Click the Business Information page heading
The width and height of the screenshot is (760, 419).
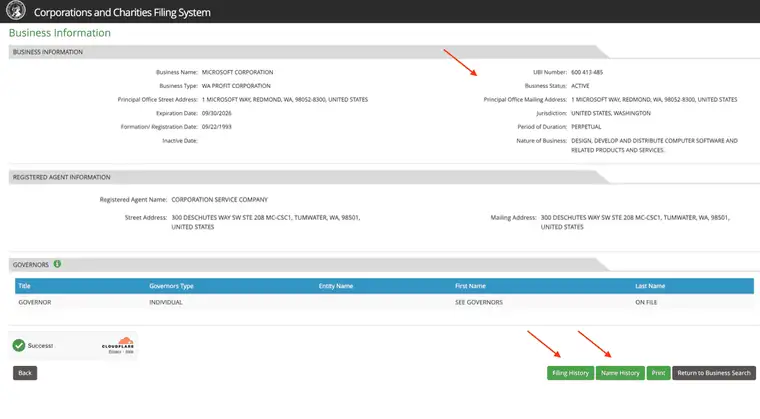[60, 32]
